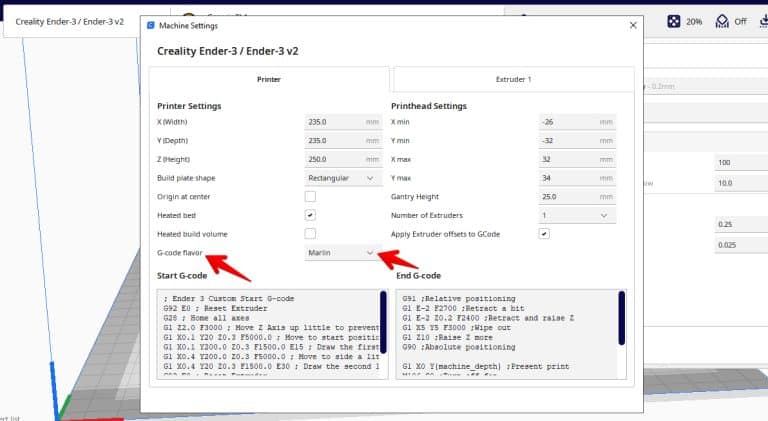Click the 'G-code flavor' label
Screen dimensions: 768x421
click(180, 253)
